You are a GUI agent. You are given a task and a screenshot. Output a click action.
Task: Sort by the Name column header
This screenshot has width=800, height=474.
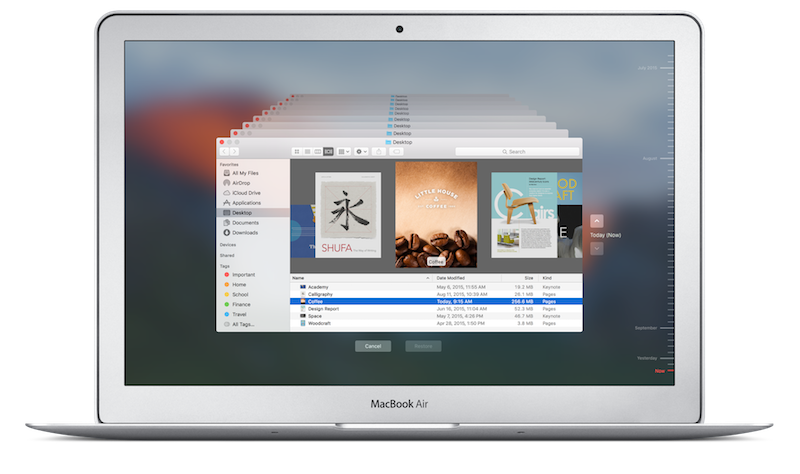[362, 278]
